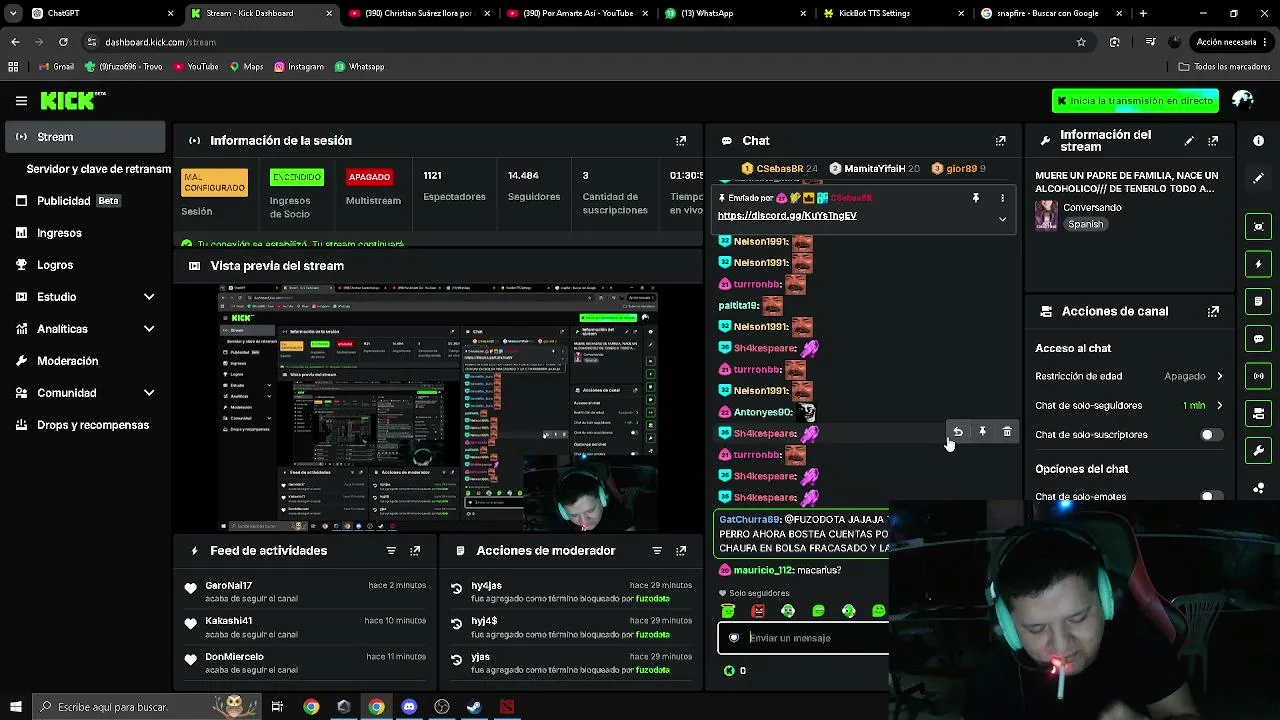Toggle Chat de solo-emotes switch
The width and height of the screenshot is (1280, 720).
click(1210, 496)
